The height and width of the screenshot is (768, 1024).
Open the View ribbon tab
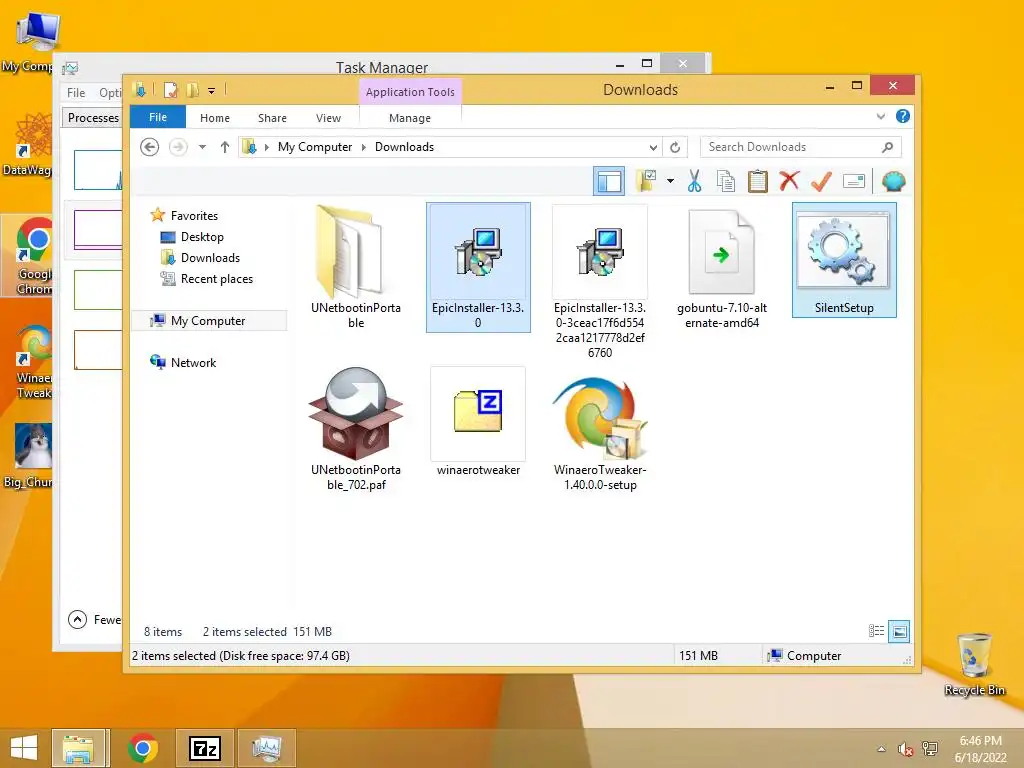tap(328, 118)
